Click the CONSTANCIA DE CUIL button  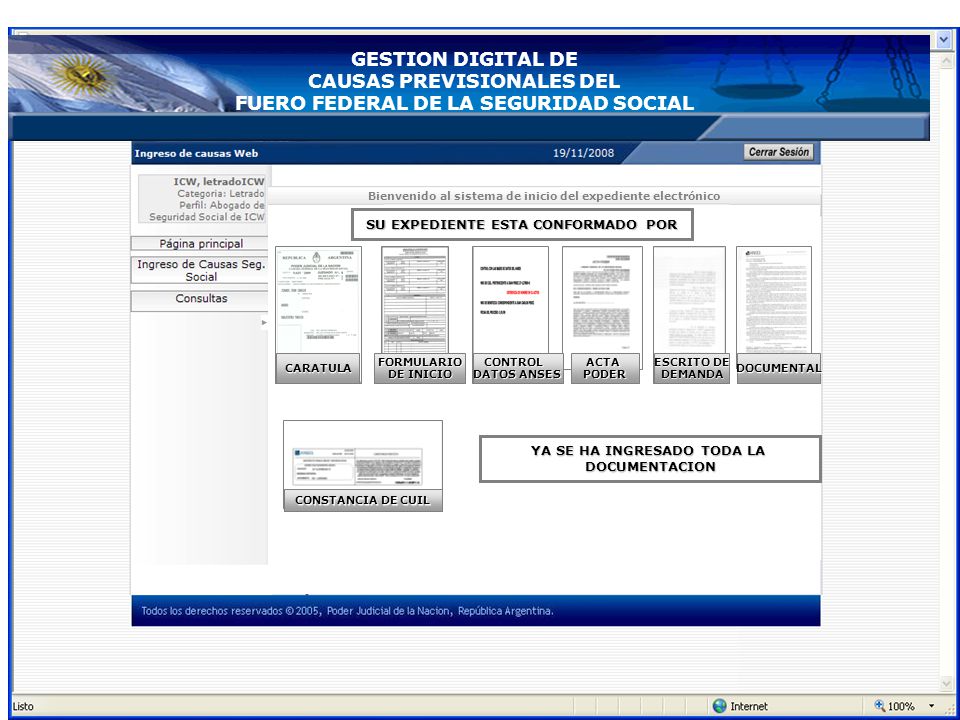tap(362, 500)
